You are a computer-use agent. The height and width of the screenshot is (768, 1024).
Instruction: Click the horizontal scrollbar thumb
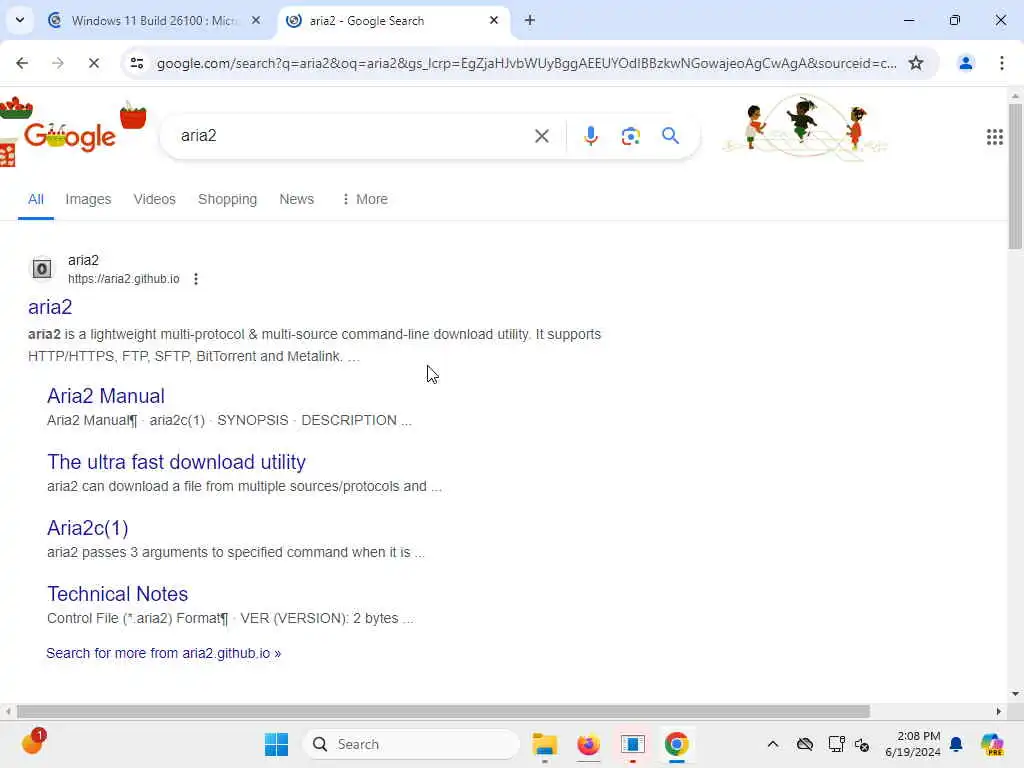[x=443, y=711]
